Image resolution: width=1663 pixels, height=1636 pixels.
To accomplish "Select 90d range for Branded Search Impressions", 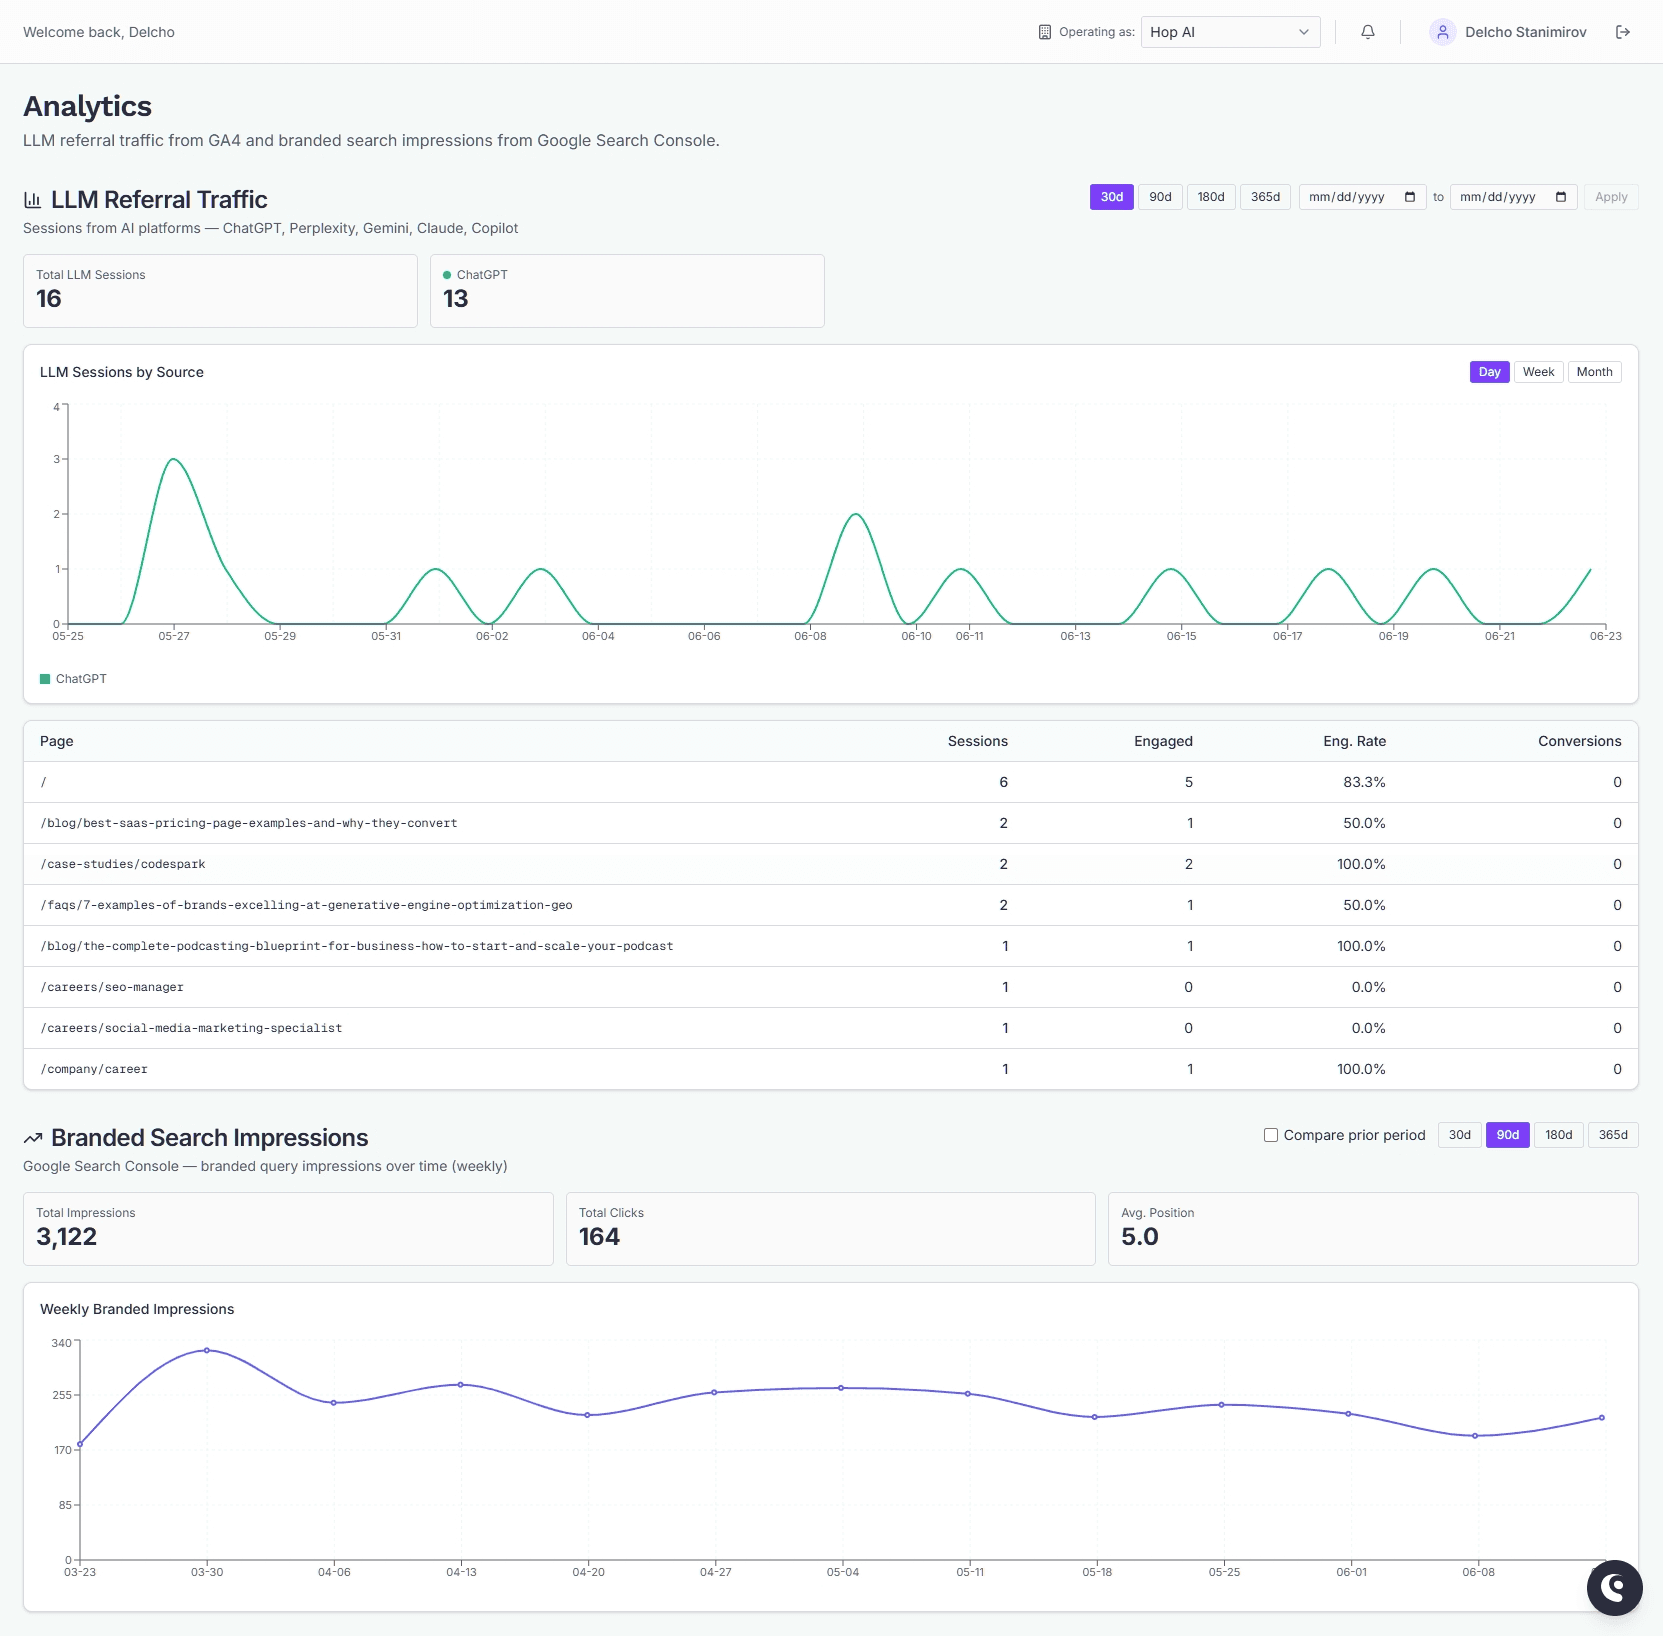I will click(x=1508, y=1135).
